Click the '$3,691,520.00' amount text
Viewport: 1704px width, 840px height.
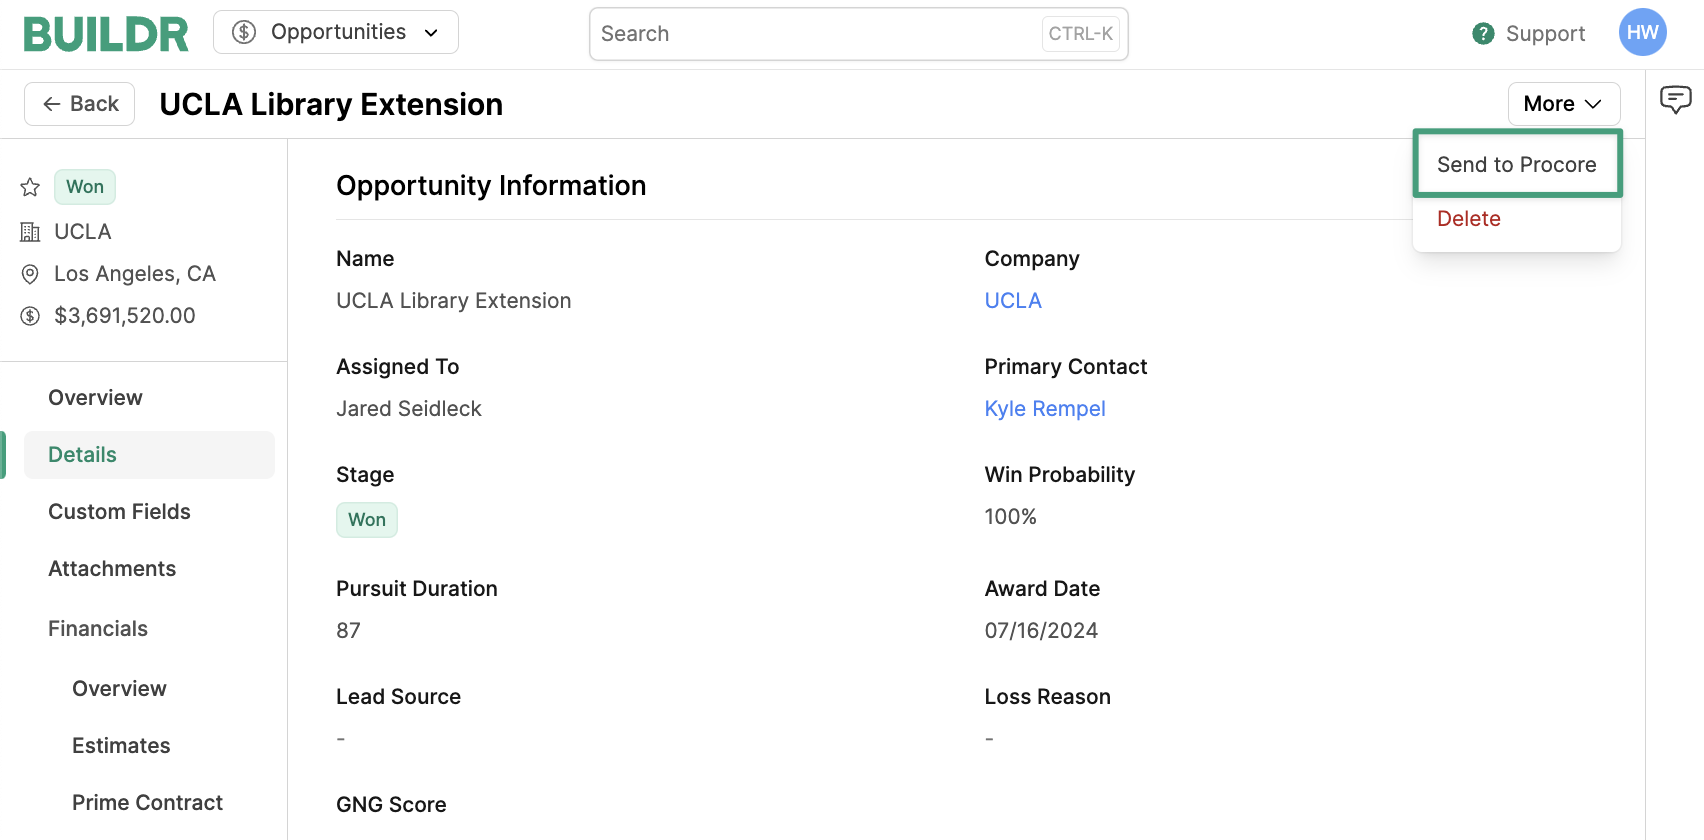point(125,316)
